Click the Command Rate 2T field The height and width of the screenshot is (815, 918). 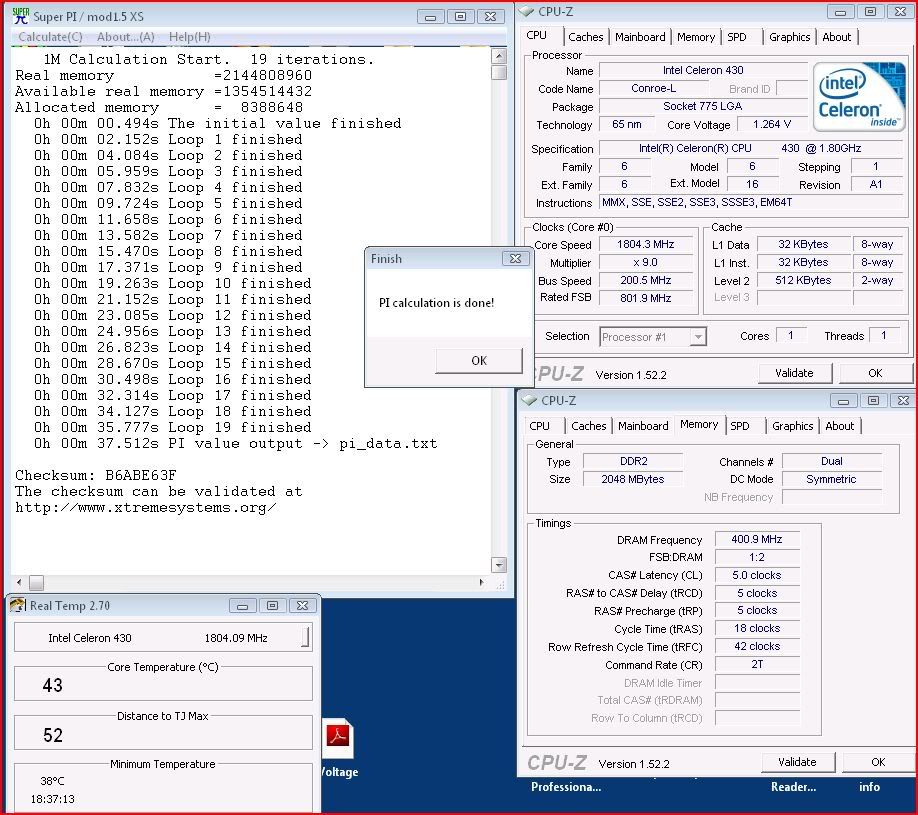pyautogui.click(x=756, y=664)
